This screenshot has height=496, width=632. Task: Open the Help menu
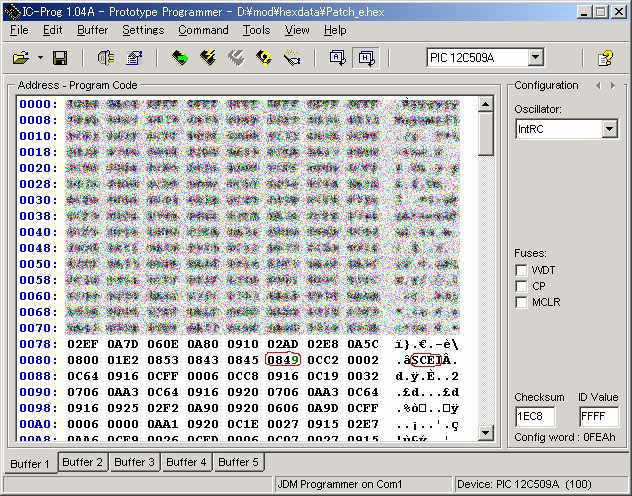pos(335,30)
